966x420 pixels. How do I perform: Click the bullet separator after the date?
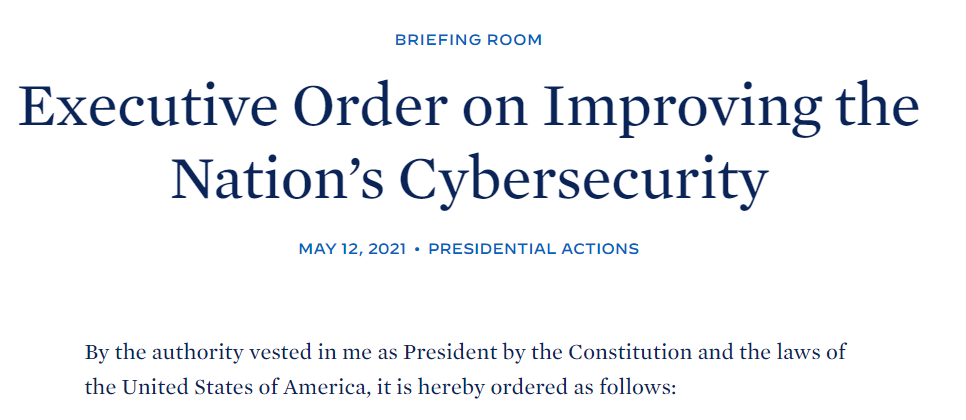tap(417, 248)
